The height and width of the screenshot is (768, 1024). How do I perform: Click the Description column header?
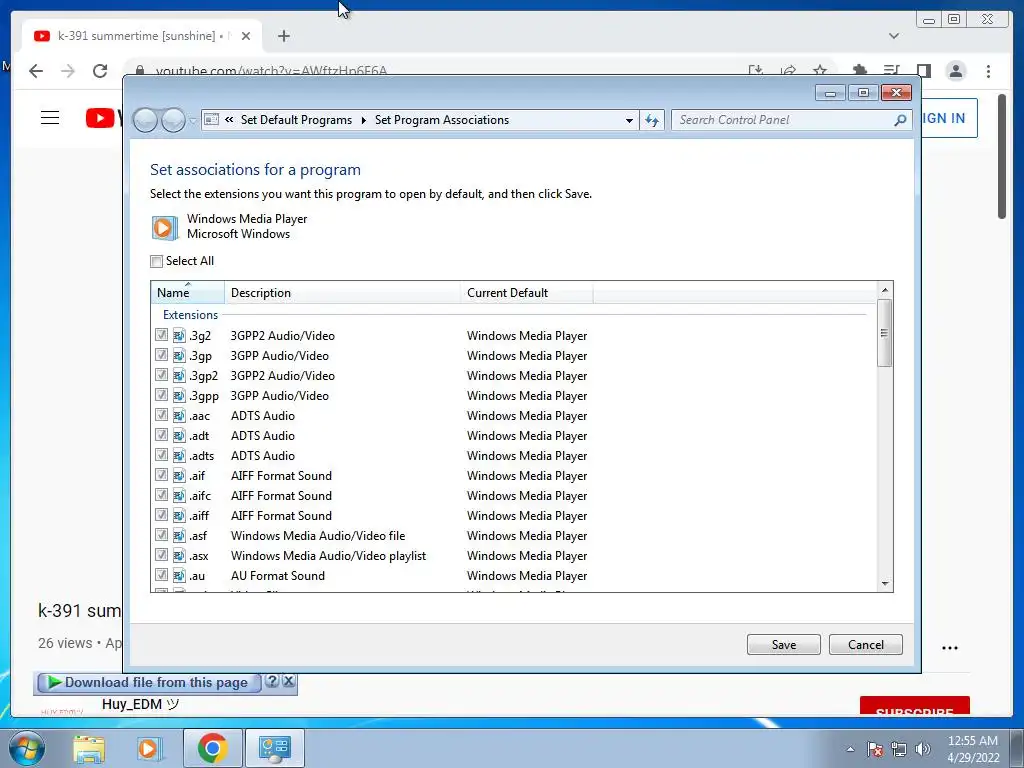click(342, 293)
